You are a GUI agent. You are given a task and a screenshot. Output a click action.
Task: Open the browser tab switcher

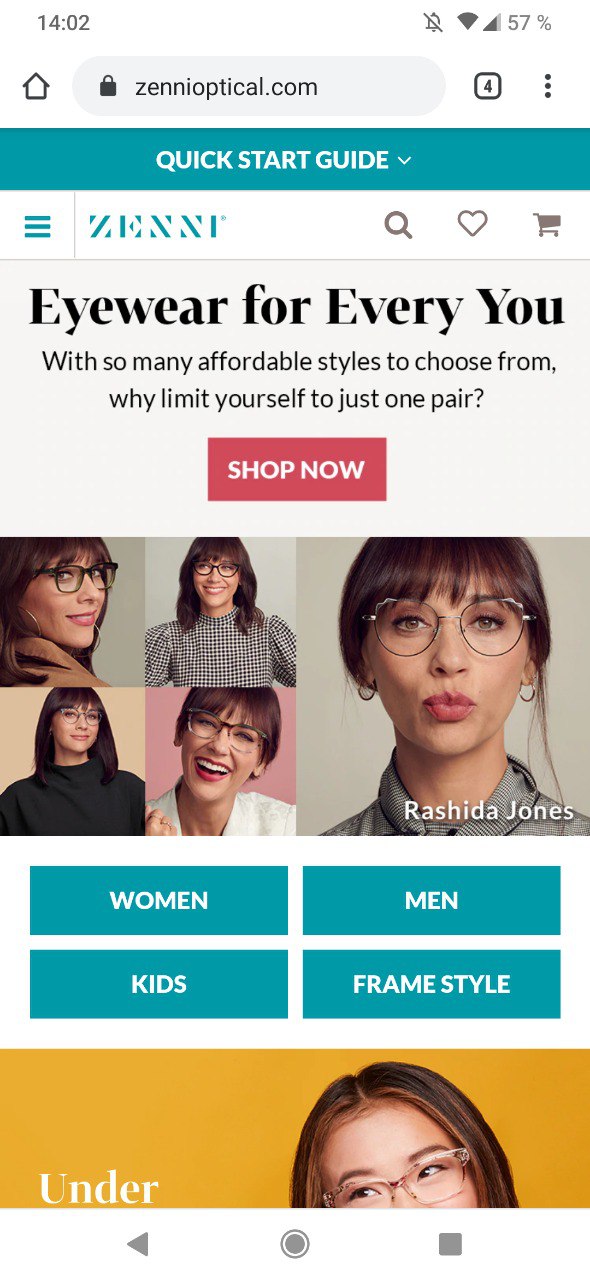click(x=487, y=87)
